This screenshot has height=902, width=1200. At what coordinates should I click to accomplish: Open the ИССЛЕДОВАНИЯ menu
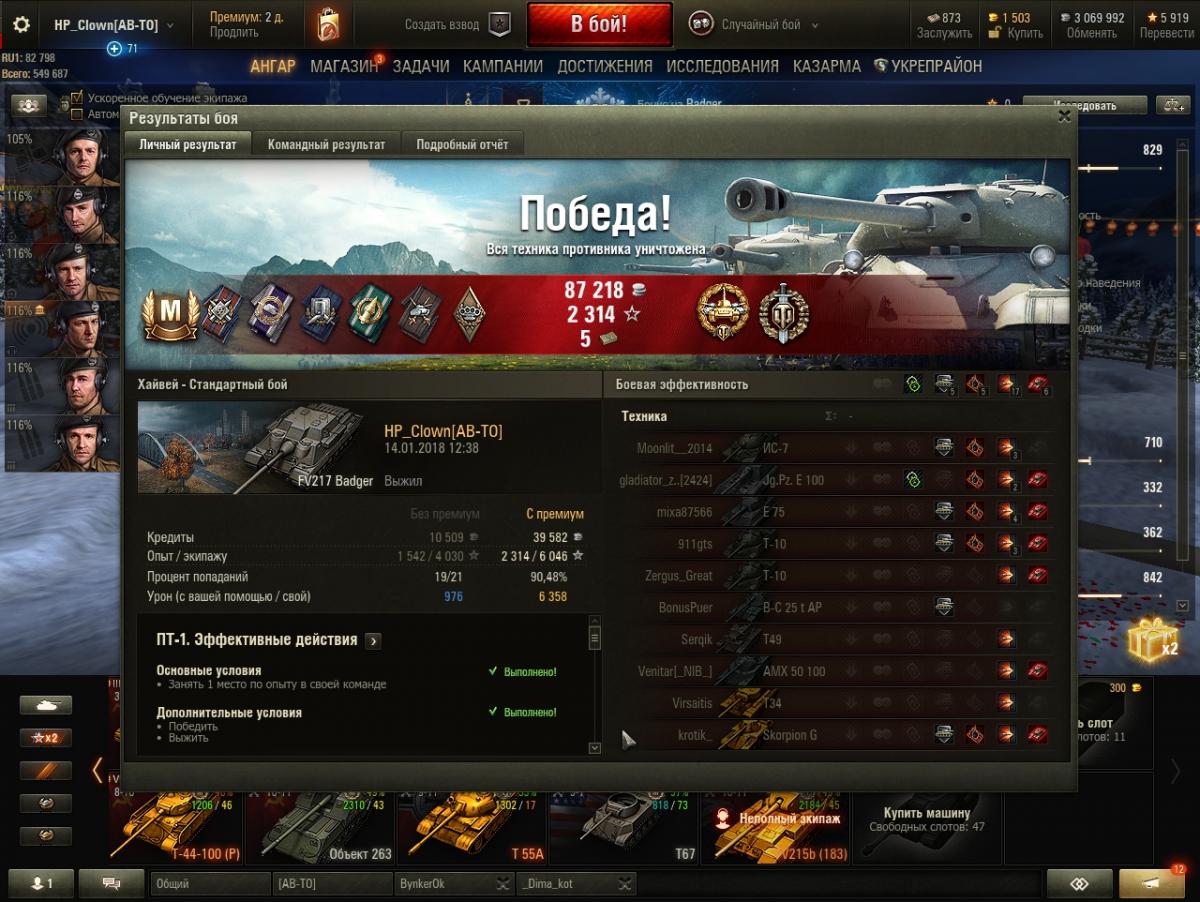point(722,66)
